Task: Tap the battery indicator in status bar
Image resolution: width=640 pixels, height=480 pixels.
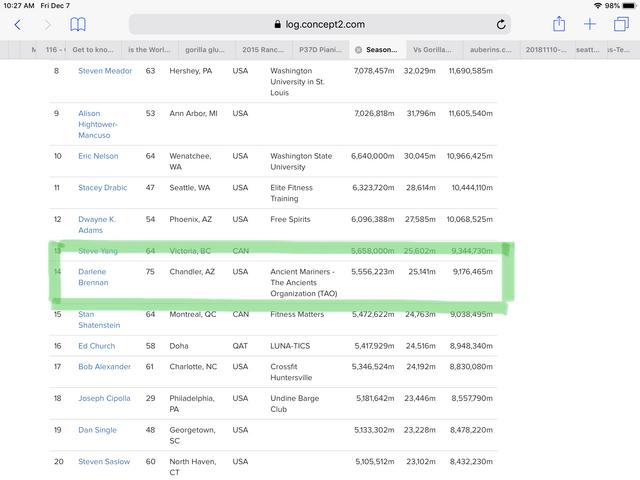Action: click(x=629, y=6)
